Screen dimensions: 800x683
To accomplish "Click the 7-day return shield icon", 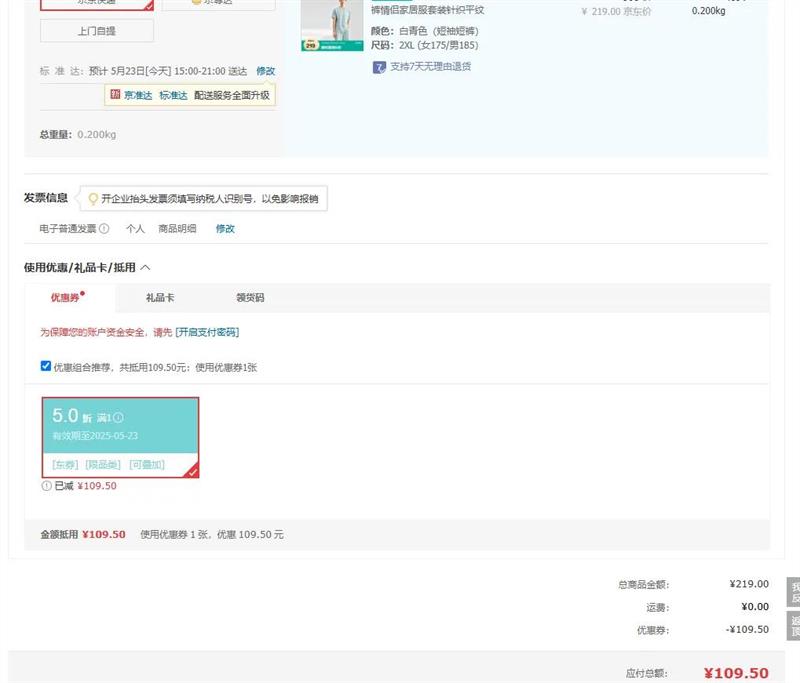I will [x=379, y=67].
